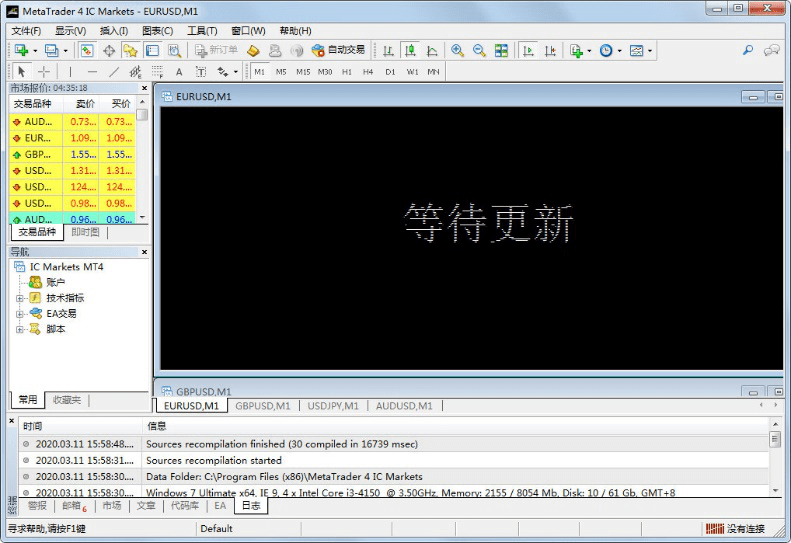The height and width of the screenshot is (543, 791).
Task: Expand the Indicators dropdown arrow
Action: click(x=589, y=50)
